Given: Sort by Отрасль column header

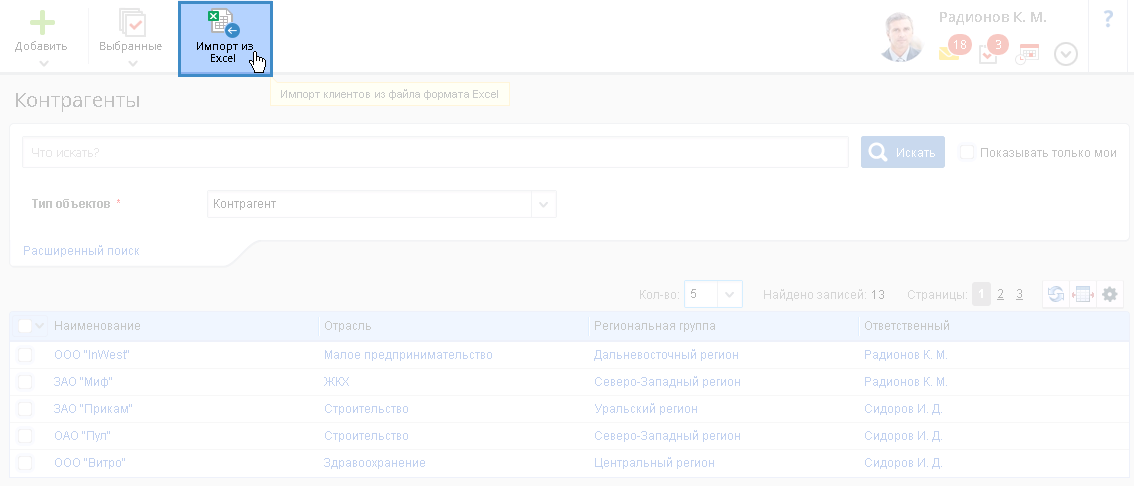Looking at the screenshot, I should tap(347, 326).
